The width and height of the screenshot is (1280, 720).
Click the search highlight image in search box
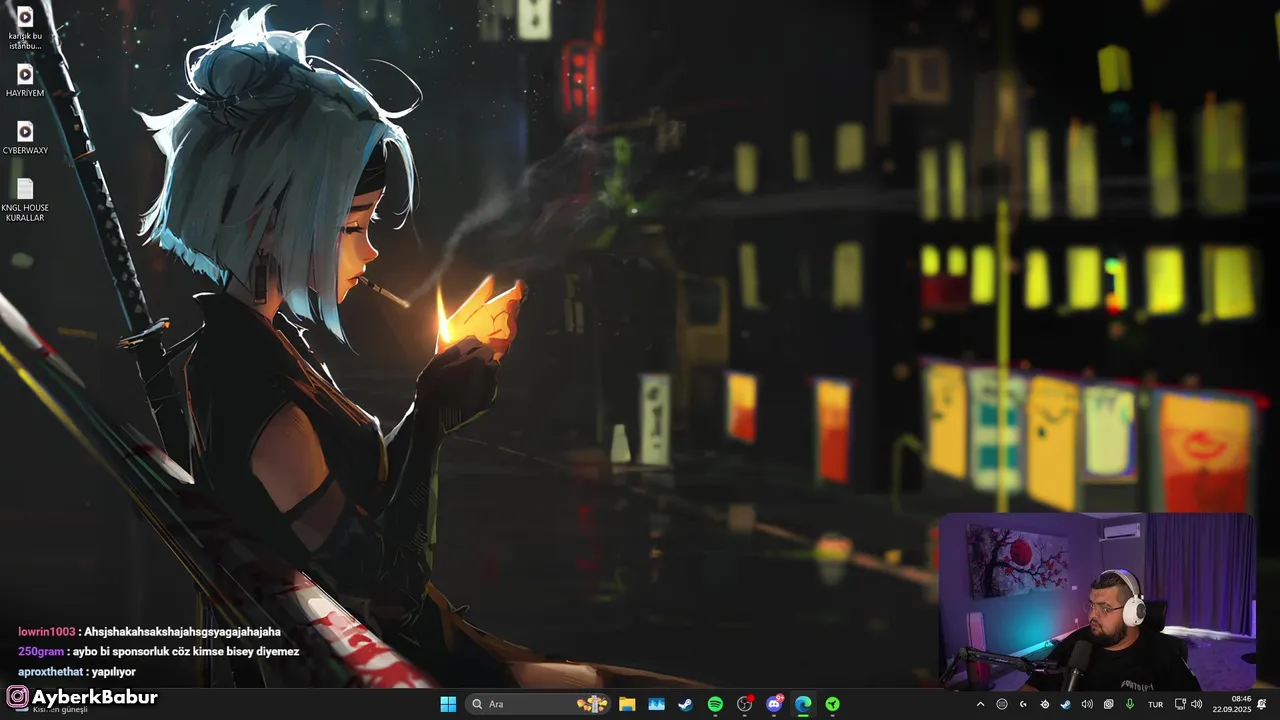[x=593, y=704]
